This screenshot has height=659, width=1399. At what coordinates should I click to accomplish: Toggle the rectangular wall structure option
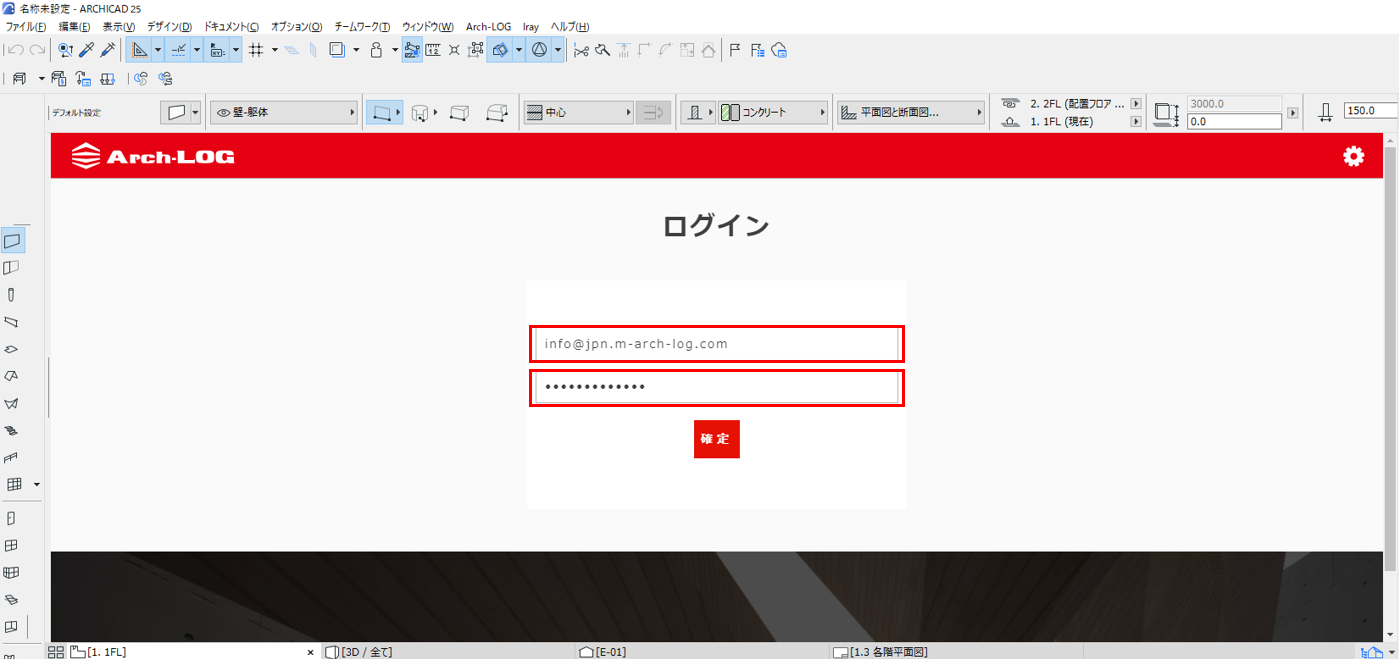click(459, 113)
